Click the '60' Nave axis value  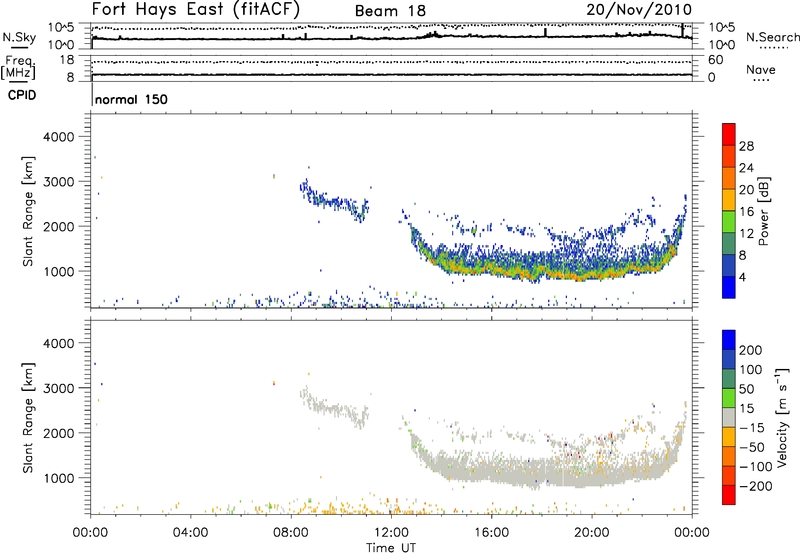click(x=715, y=60)
